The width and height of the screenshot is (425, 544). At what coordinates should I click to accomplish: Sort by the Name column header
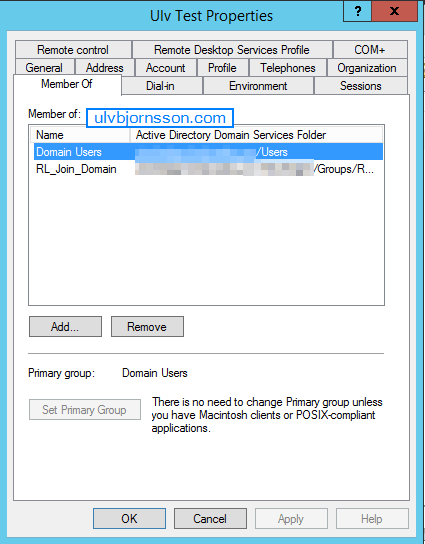pyautogui.click(x=80, y=135)
